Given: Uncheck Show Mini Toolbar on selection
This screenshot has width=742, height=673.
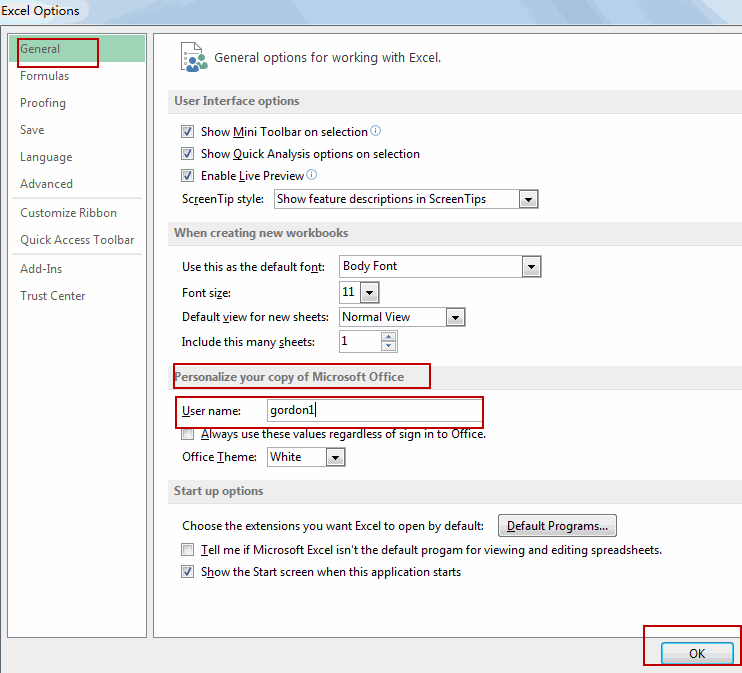Looking at the screenshot, I should coord(187,132).
